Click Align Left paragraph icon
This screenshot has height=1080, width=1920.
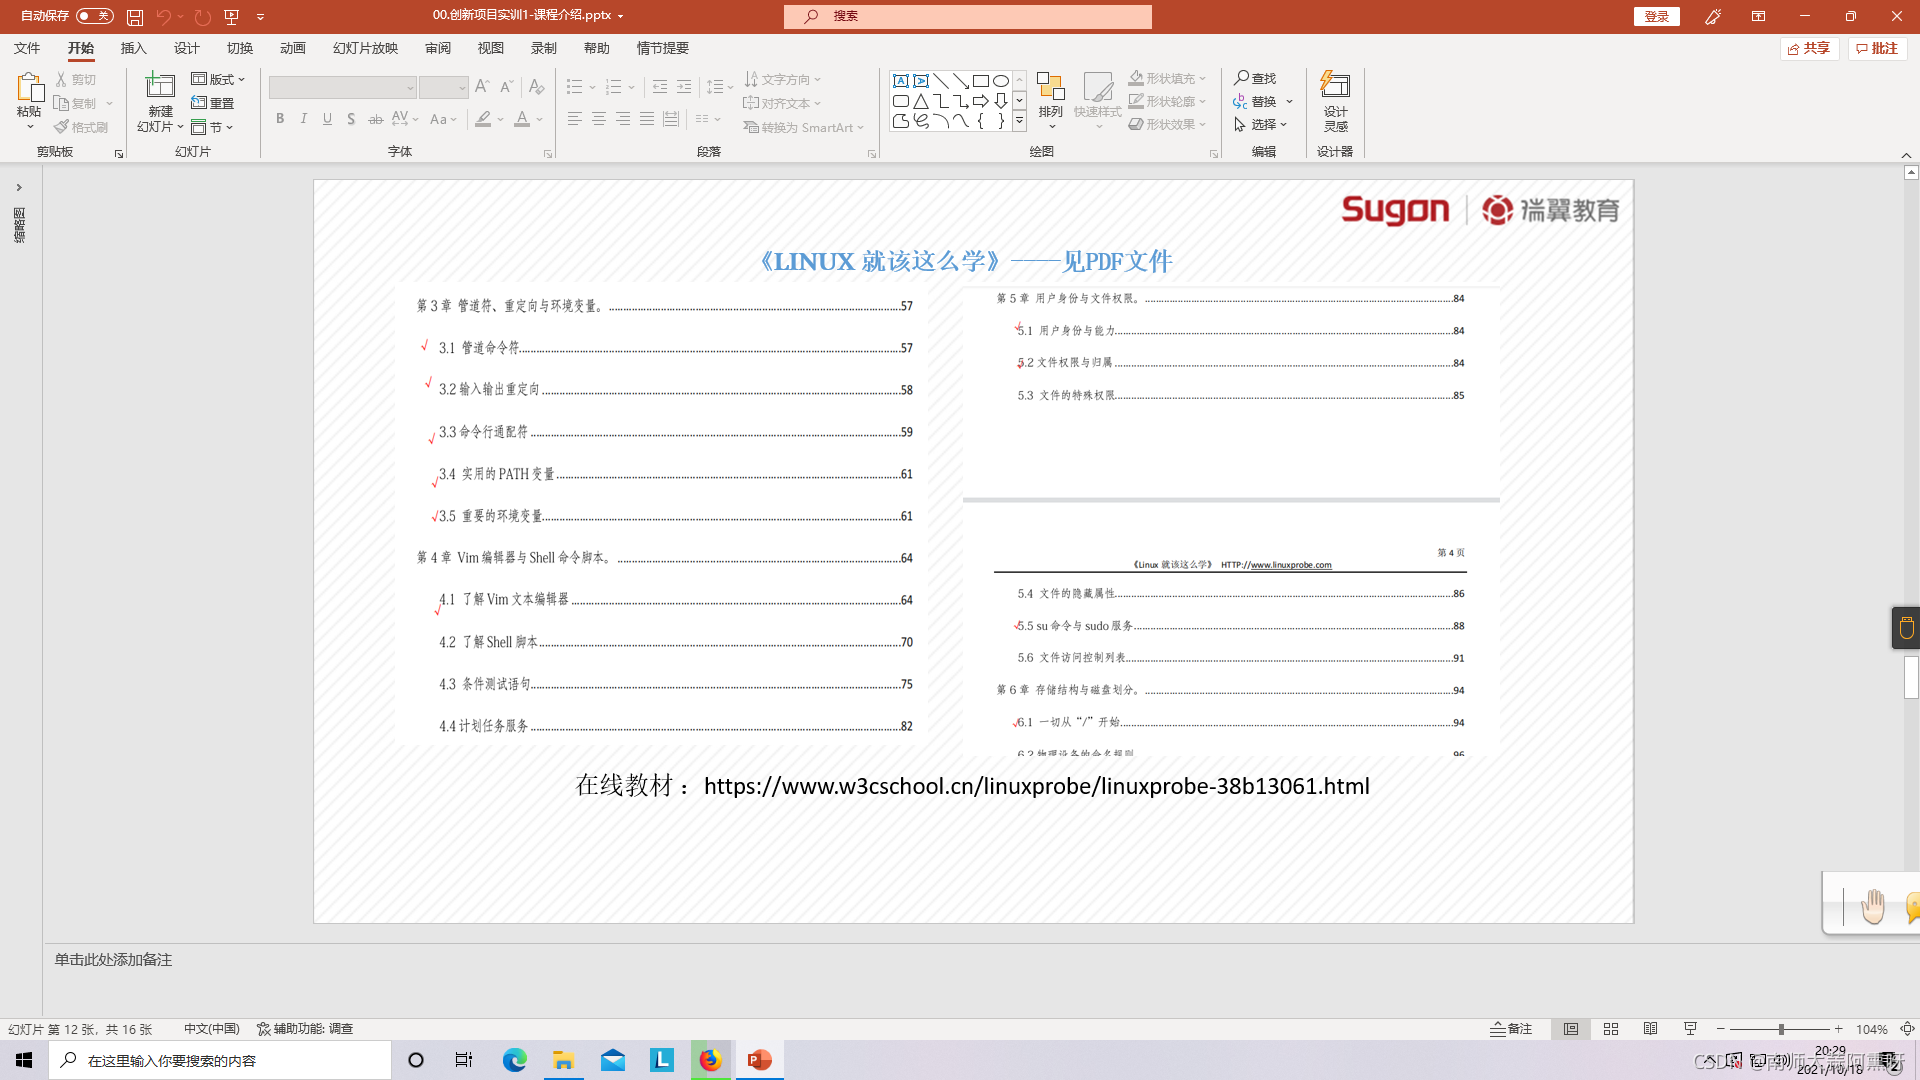[x=574, y=119]
